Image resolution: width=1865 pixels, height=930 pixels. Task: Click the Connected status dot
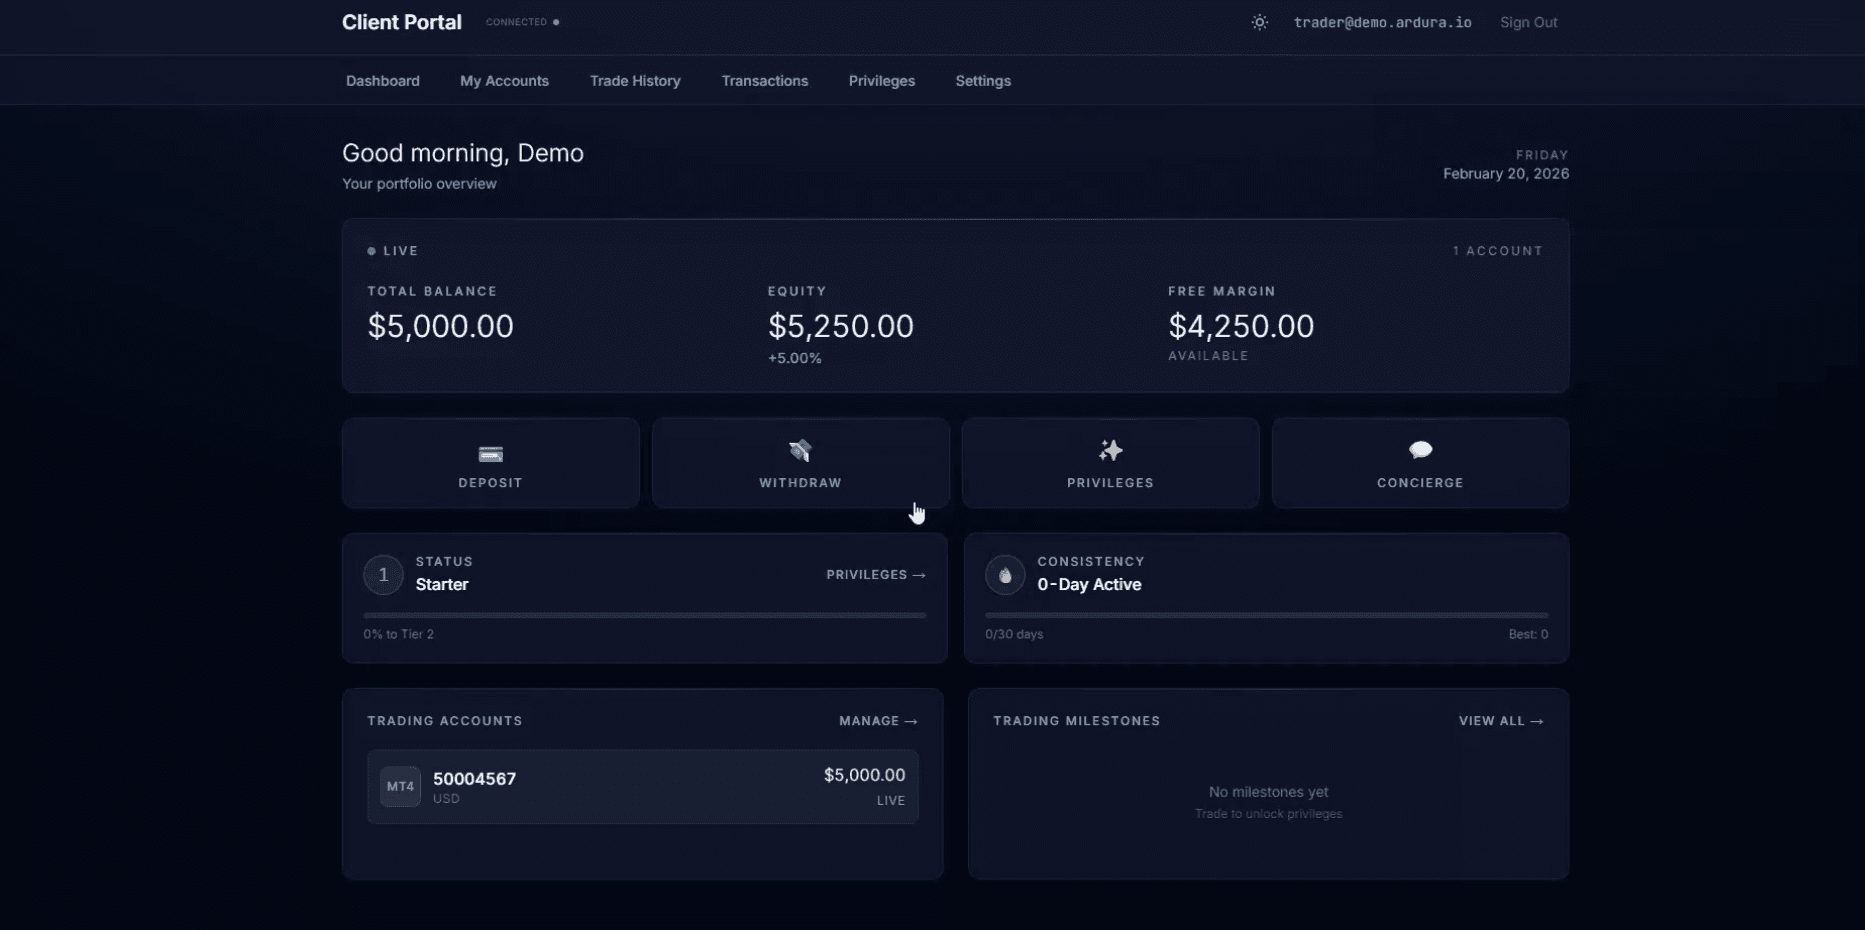click(556, 22)
